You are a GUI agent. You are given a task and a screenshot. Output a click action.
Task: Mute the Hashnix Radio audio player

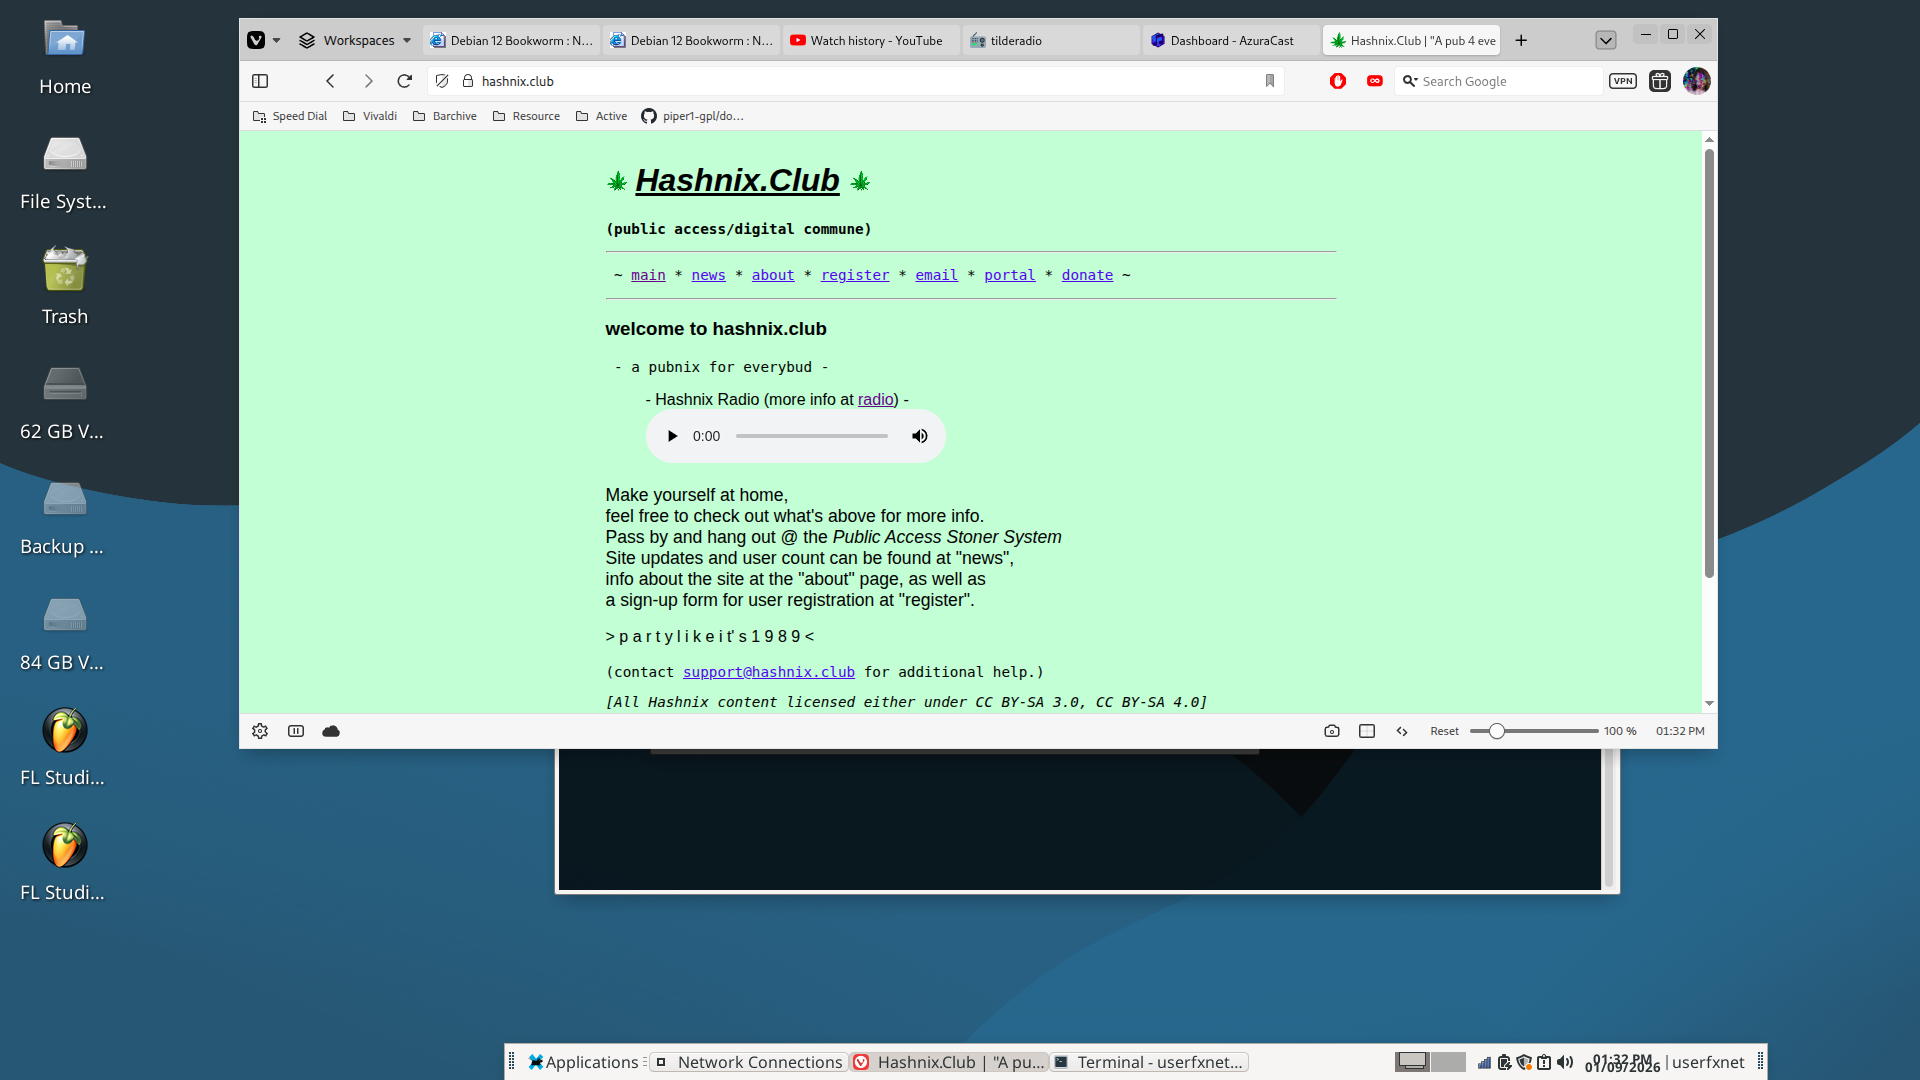919,436
